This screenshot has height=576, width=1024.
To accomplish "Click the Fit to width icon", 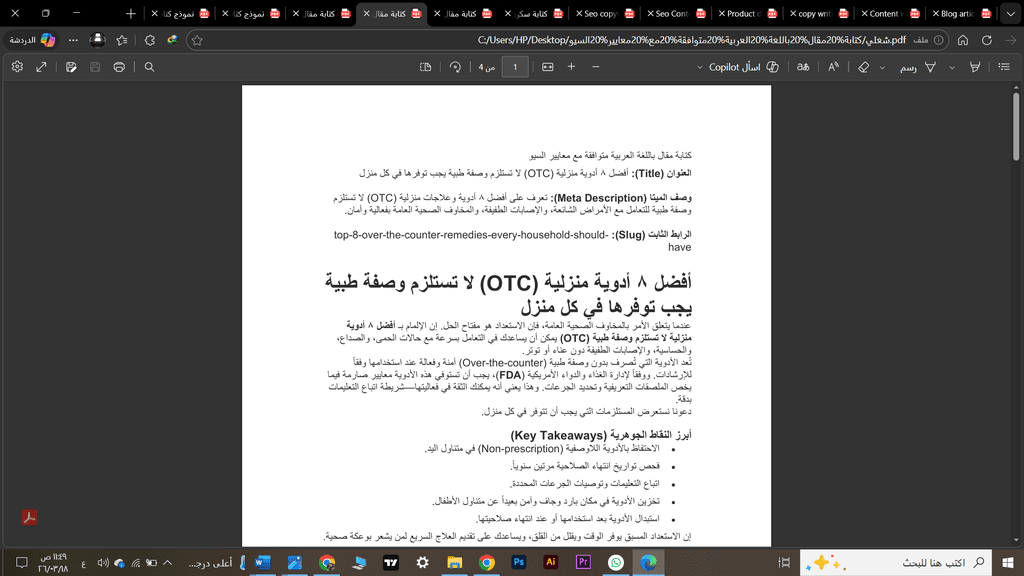I will click(547, 67).
